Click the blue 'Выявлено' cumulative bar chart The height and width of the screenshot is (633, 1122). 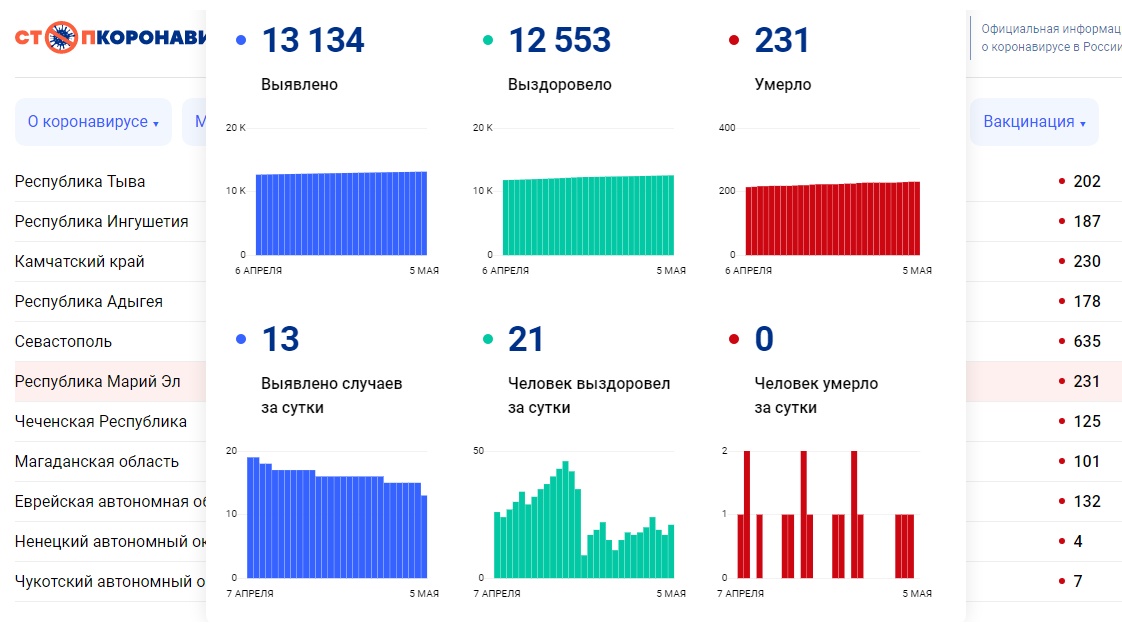point(341,213)
